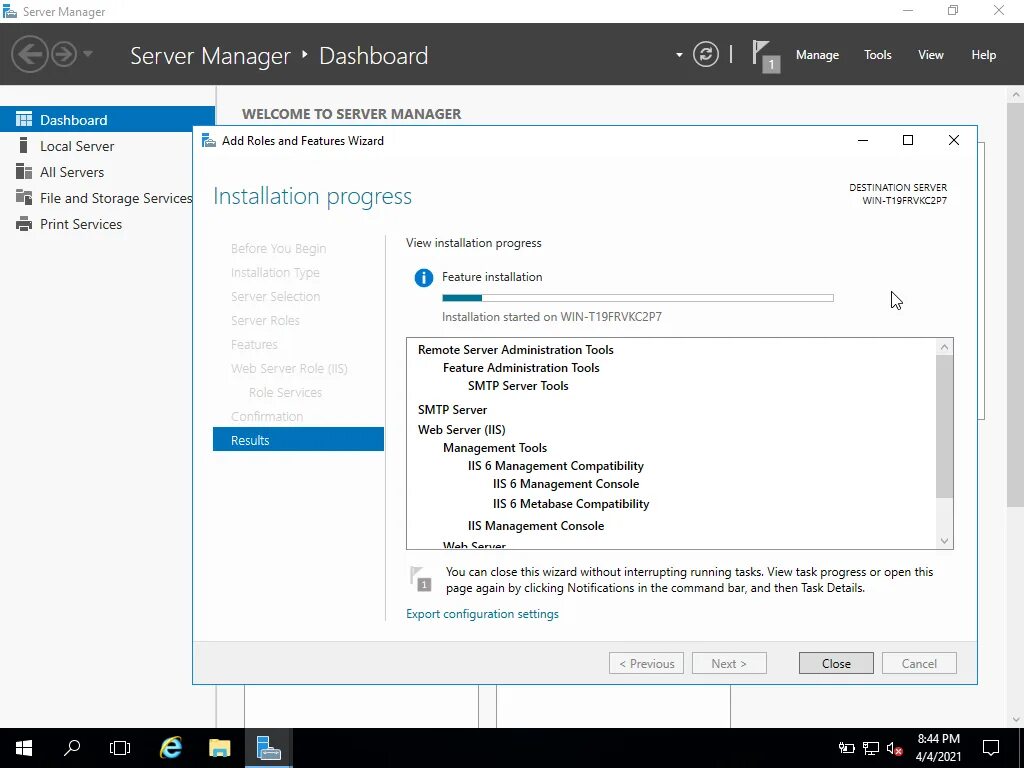1024x768 pixels.
Task: Open the View menu
Action: [x=930, y=55]
